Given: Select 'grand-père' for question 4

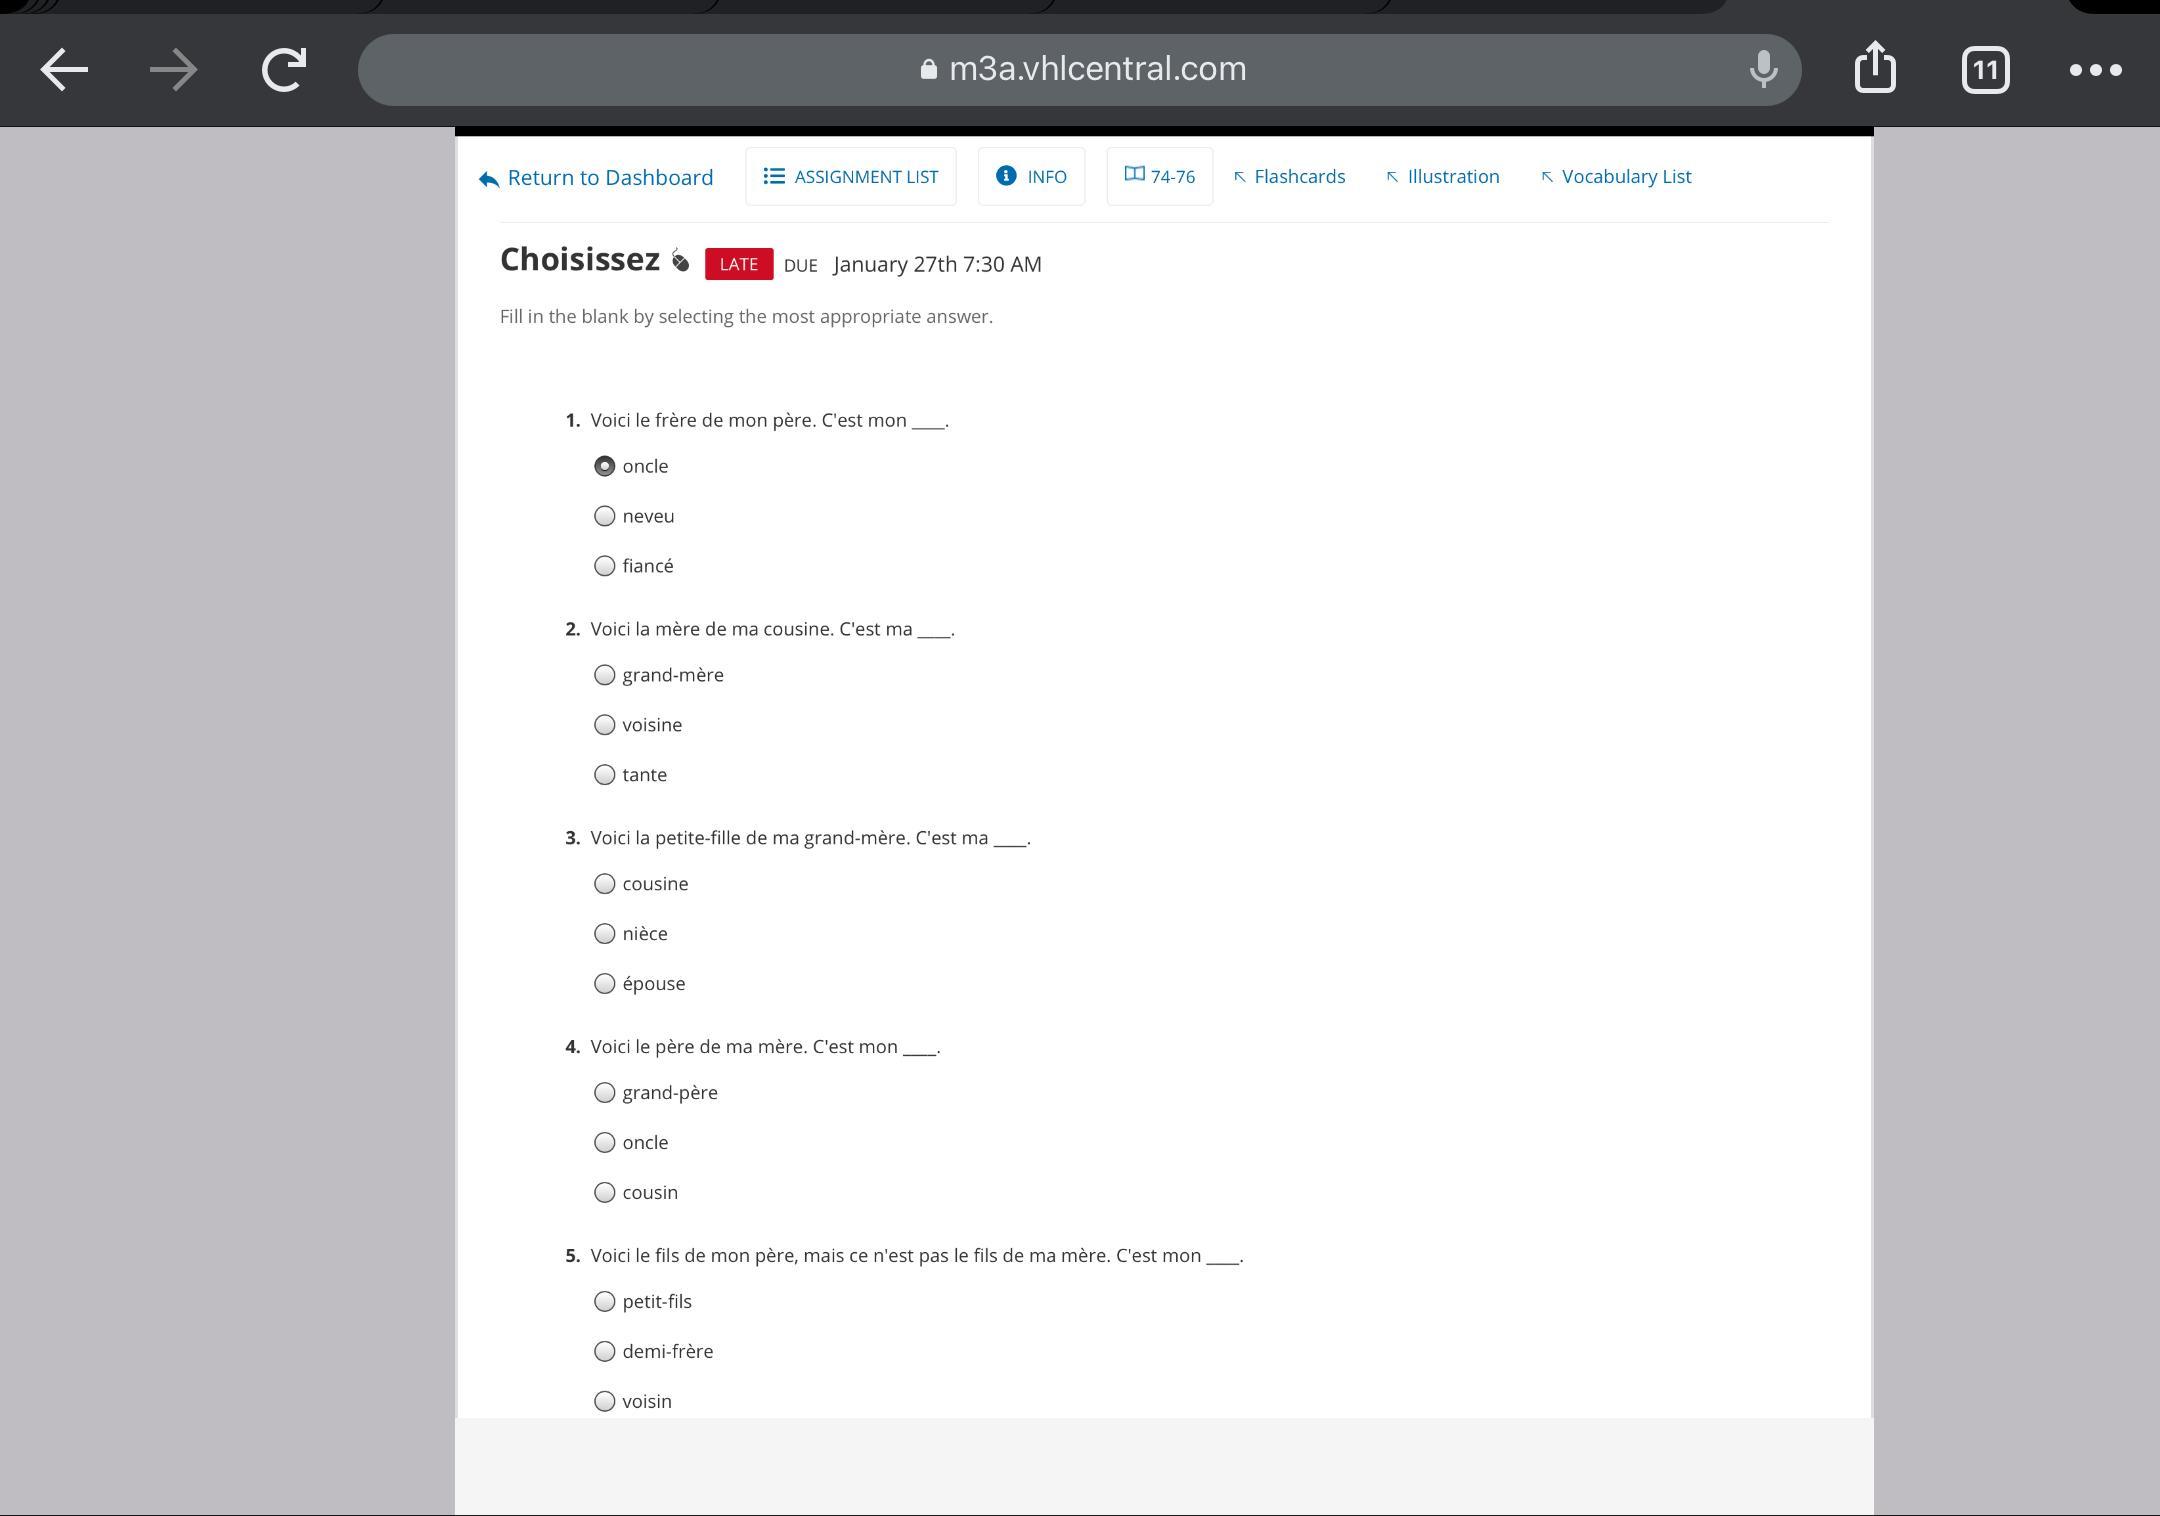Looking at the screenshot, I should [x=604, y=1093].
